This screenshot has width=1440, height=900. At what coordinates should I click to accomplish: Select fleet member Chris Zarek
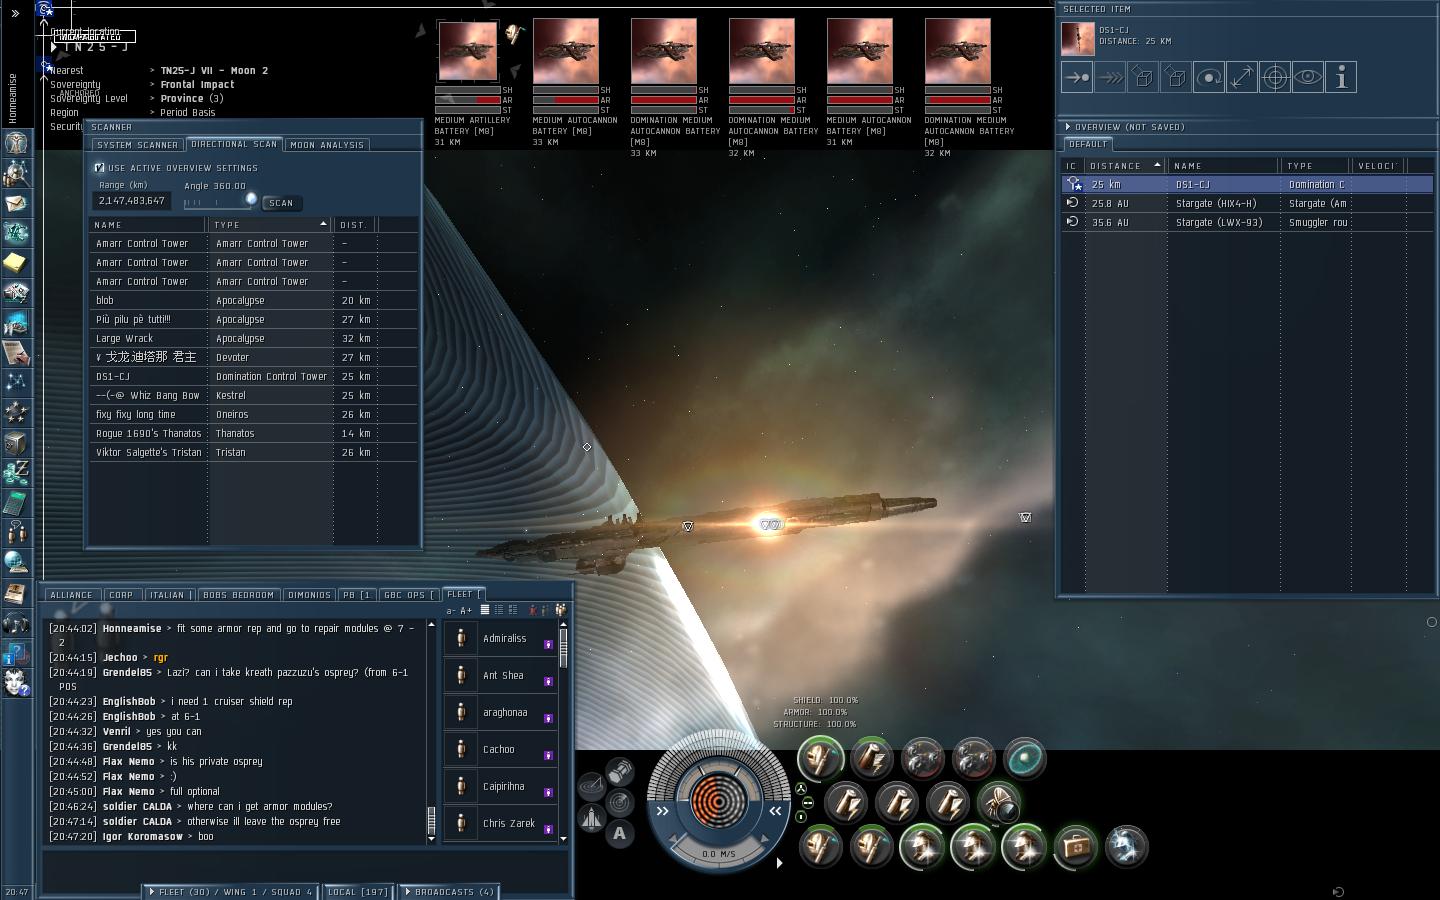(500, 823)
